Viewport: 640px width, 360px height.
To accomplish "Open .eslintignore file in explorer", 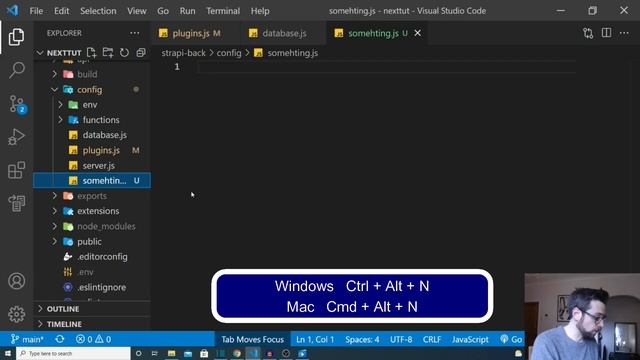I will [x=101, y=287].
